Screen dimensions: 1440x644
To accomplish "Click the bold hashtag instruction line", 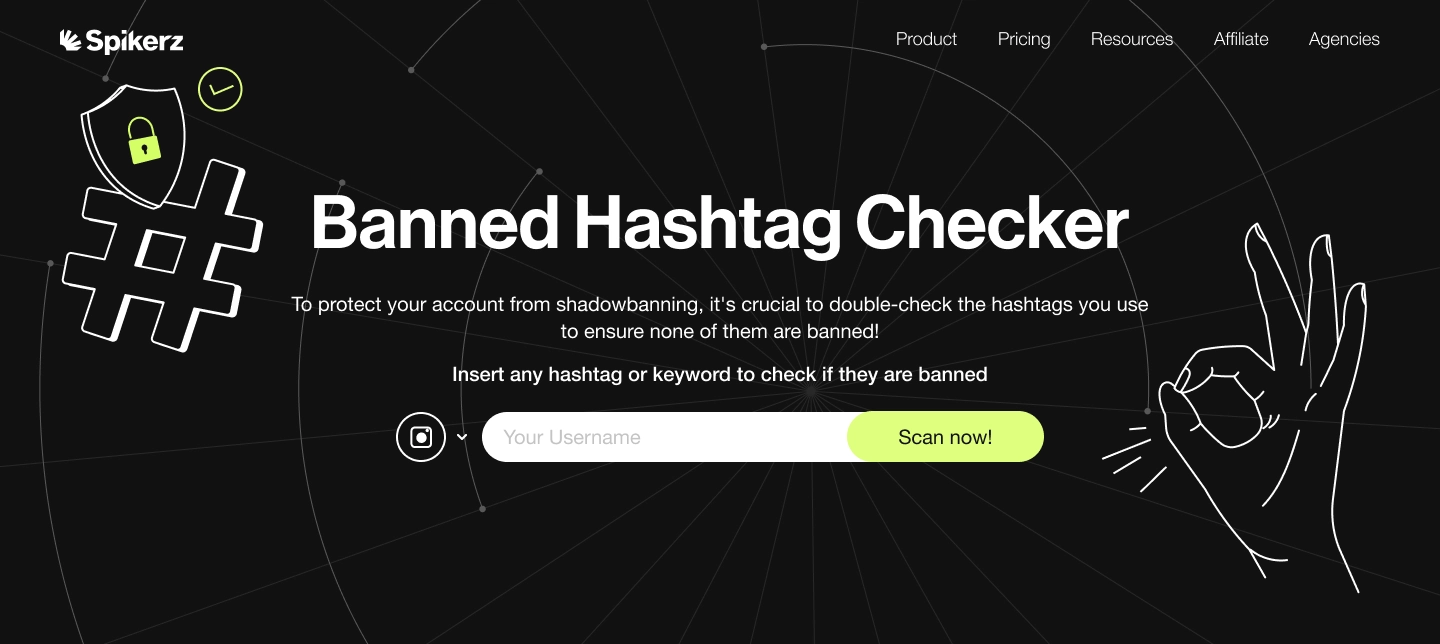I will [719, 375].
